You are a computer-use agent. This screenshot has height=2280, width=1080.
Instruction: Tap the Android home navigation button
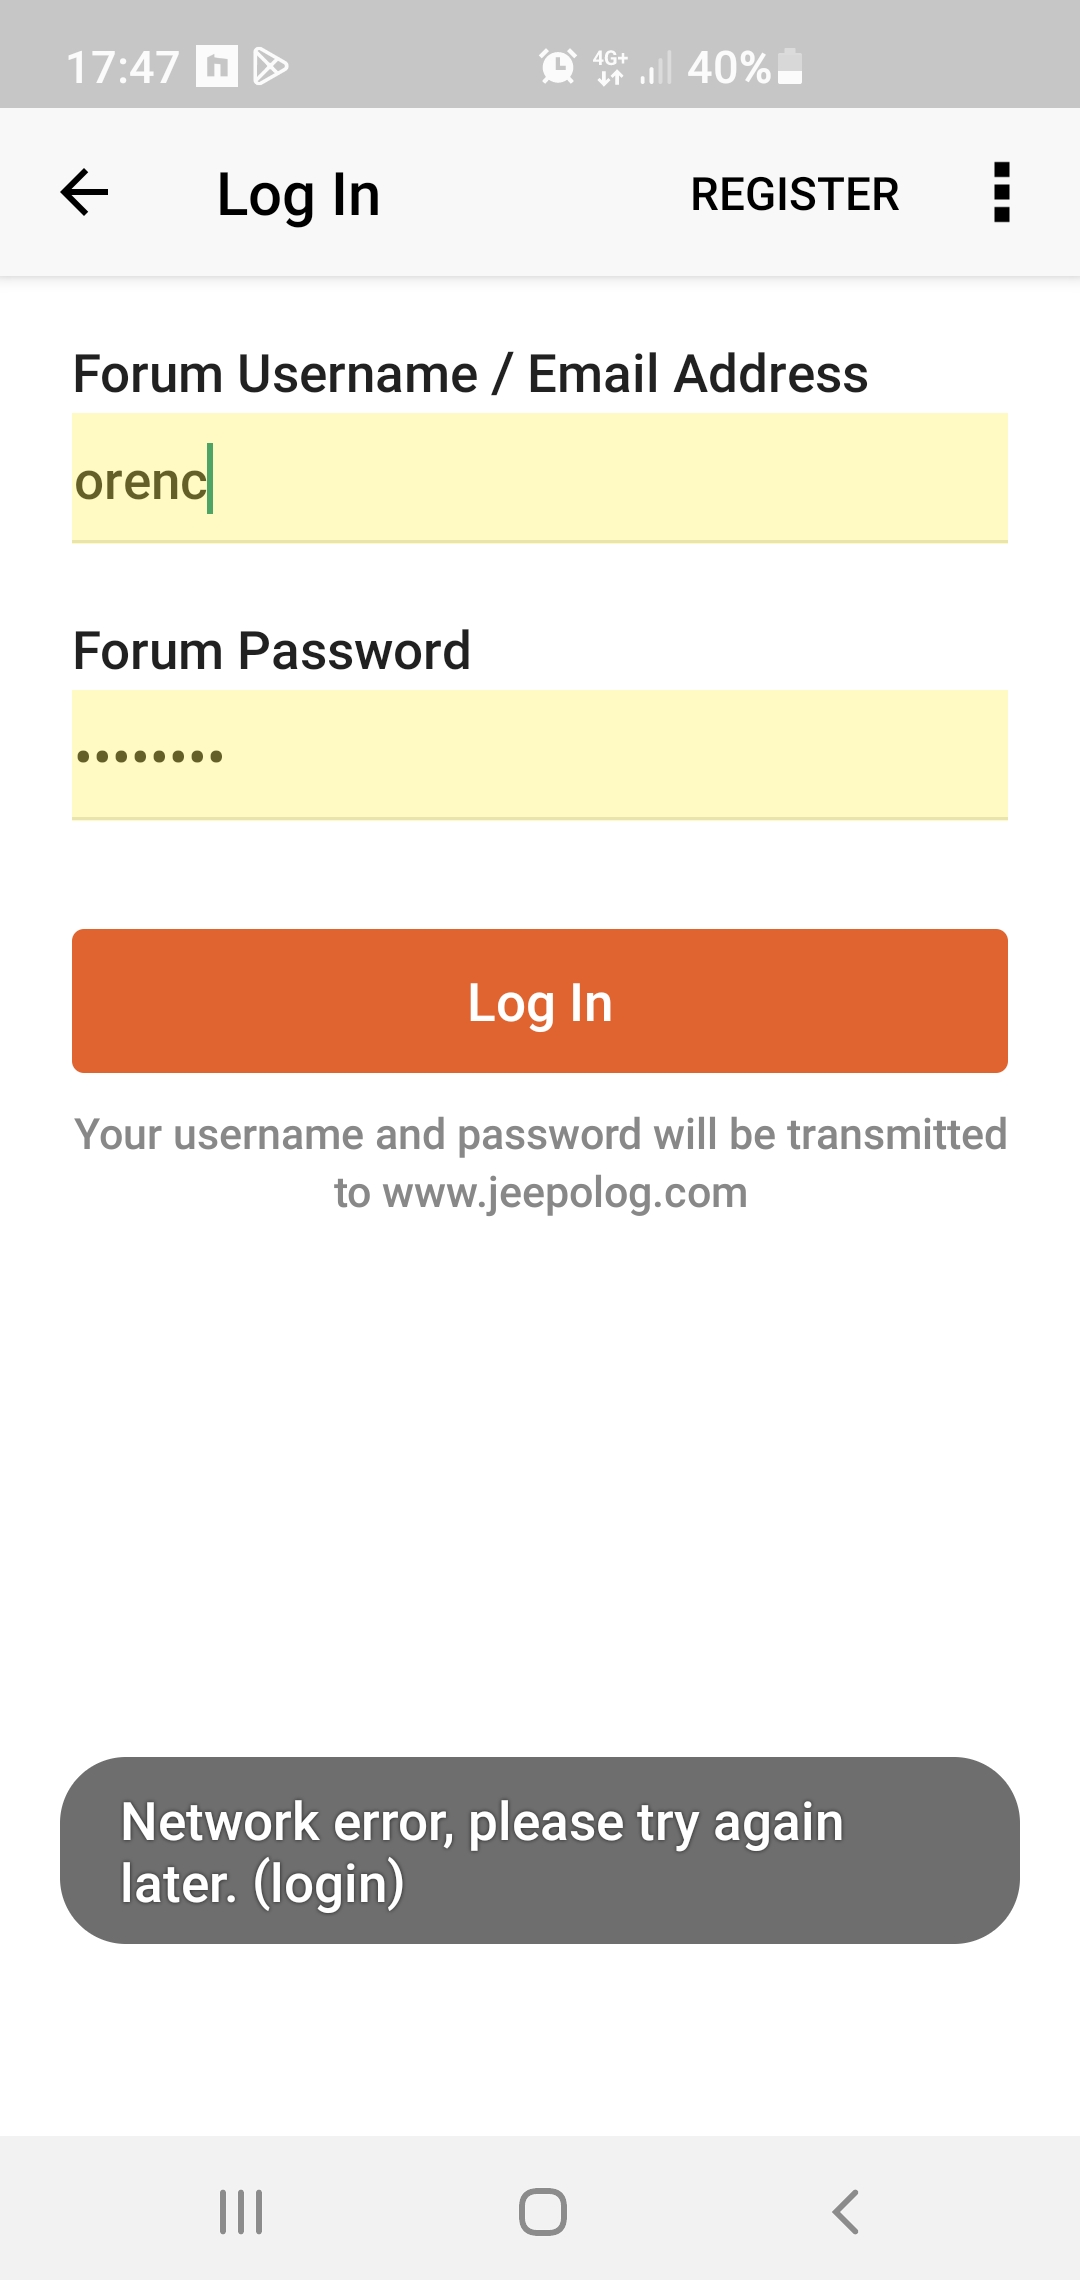coord(542,2211)
